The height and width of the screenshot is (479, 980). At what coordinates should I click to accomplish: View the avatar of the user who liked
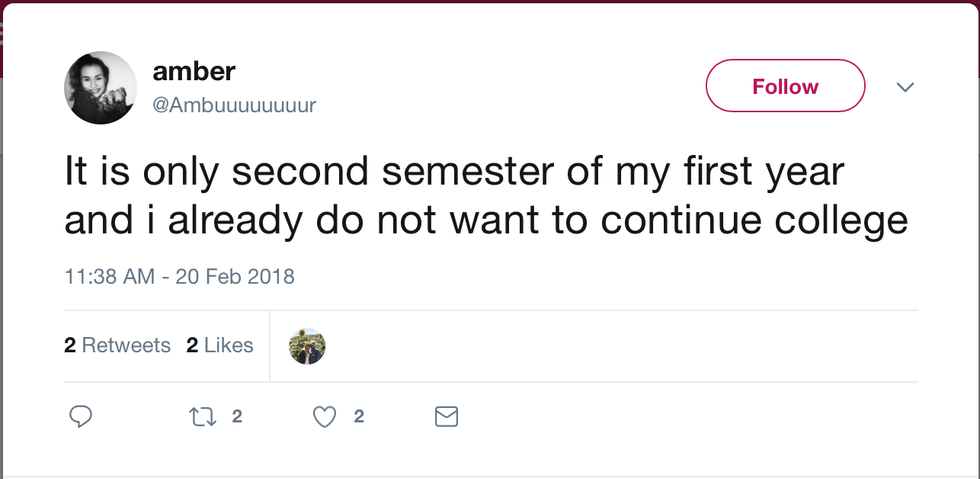click(307, 346)
